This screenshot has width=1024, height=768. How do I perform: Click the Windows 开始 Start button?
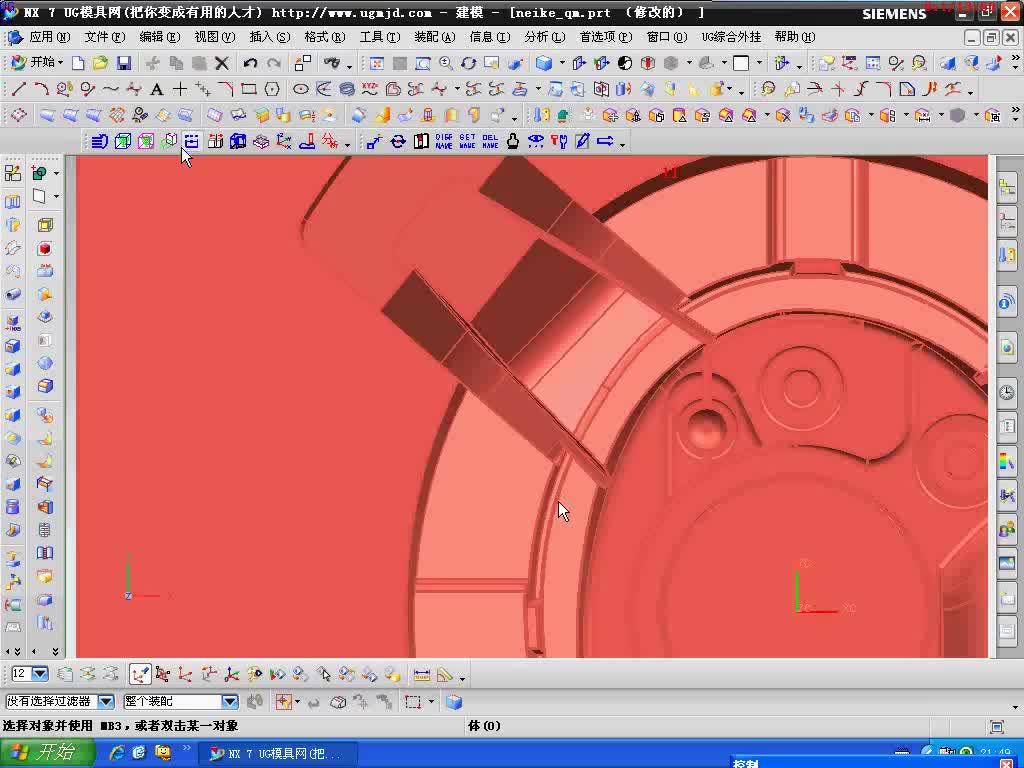click(x=47, y=753)
